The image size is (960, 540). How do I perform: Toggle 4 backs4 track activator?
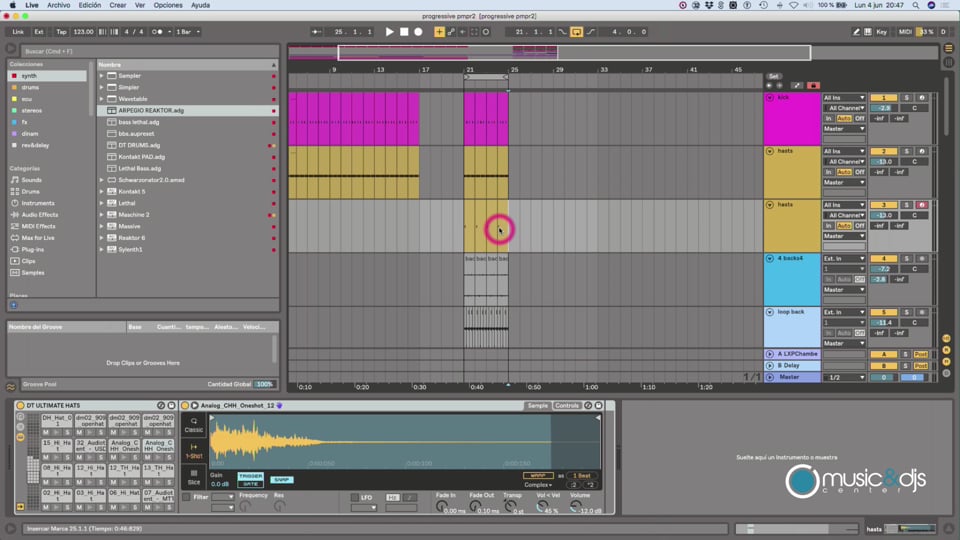coord(883,259)
